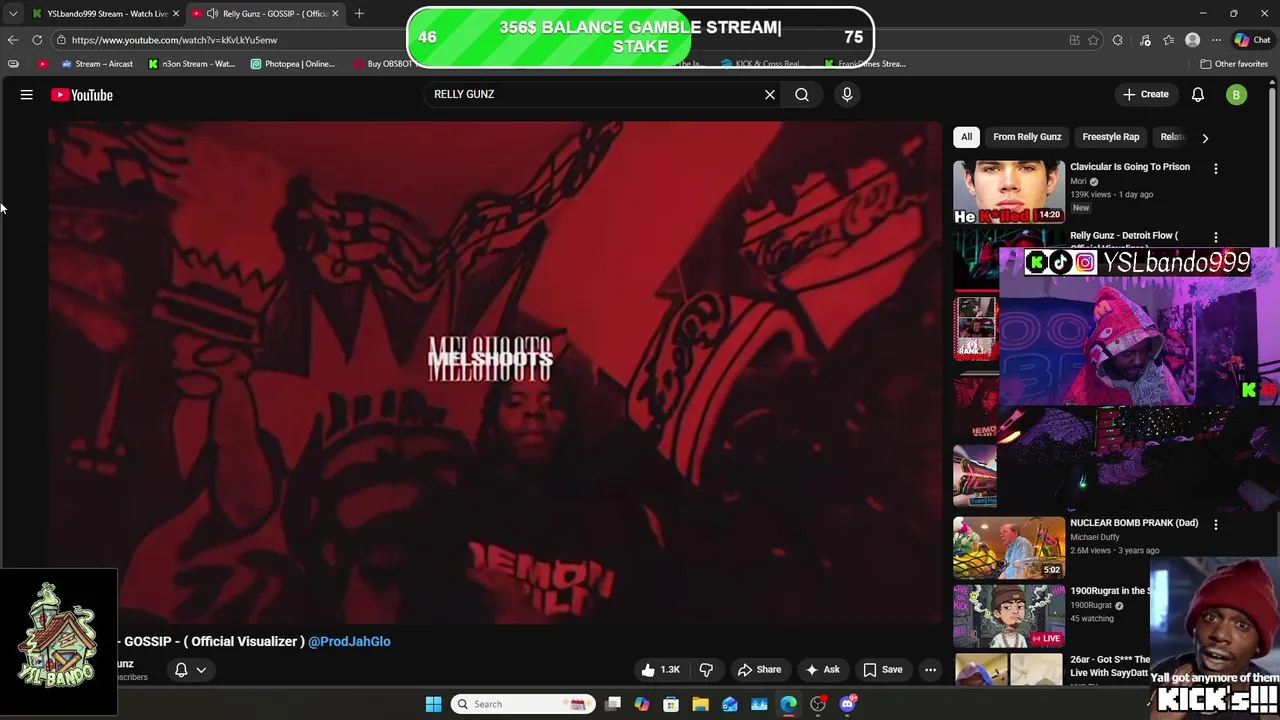Open Copilot Chat in the browser
The height and width of the screenshot is (720, 1280).
1252,40
